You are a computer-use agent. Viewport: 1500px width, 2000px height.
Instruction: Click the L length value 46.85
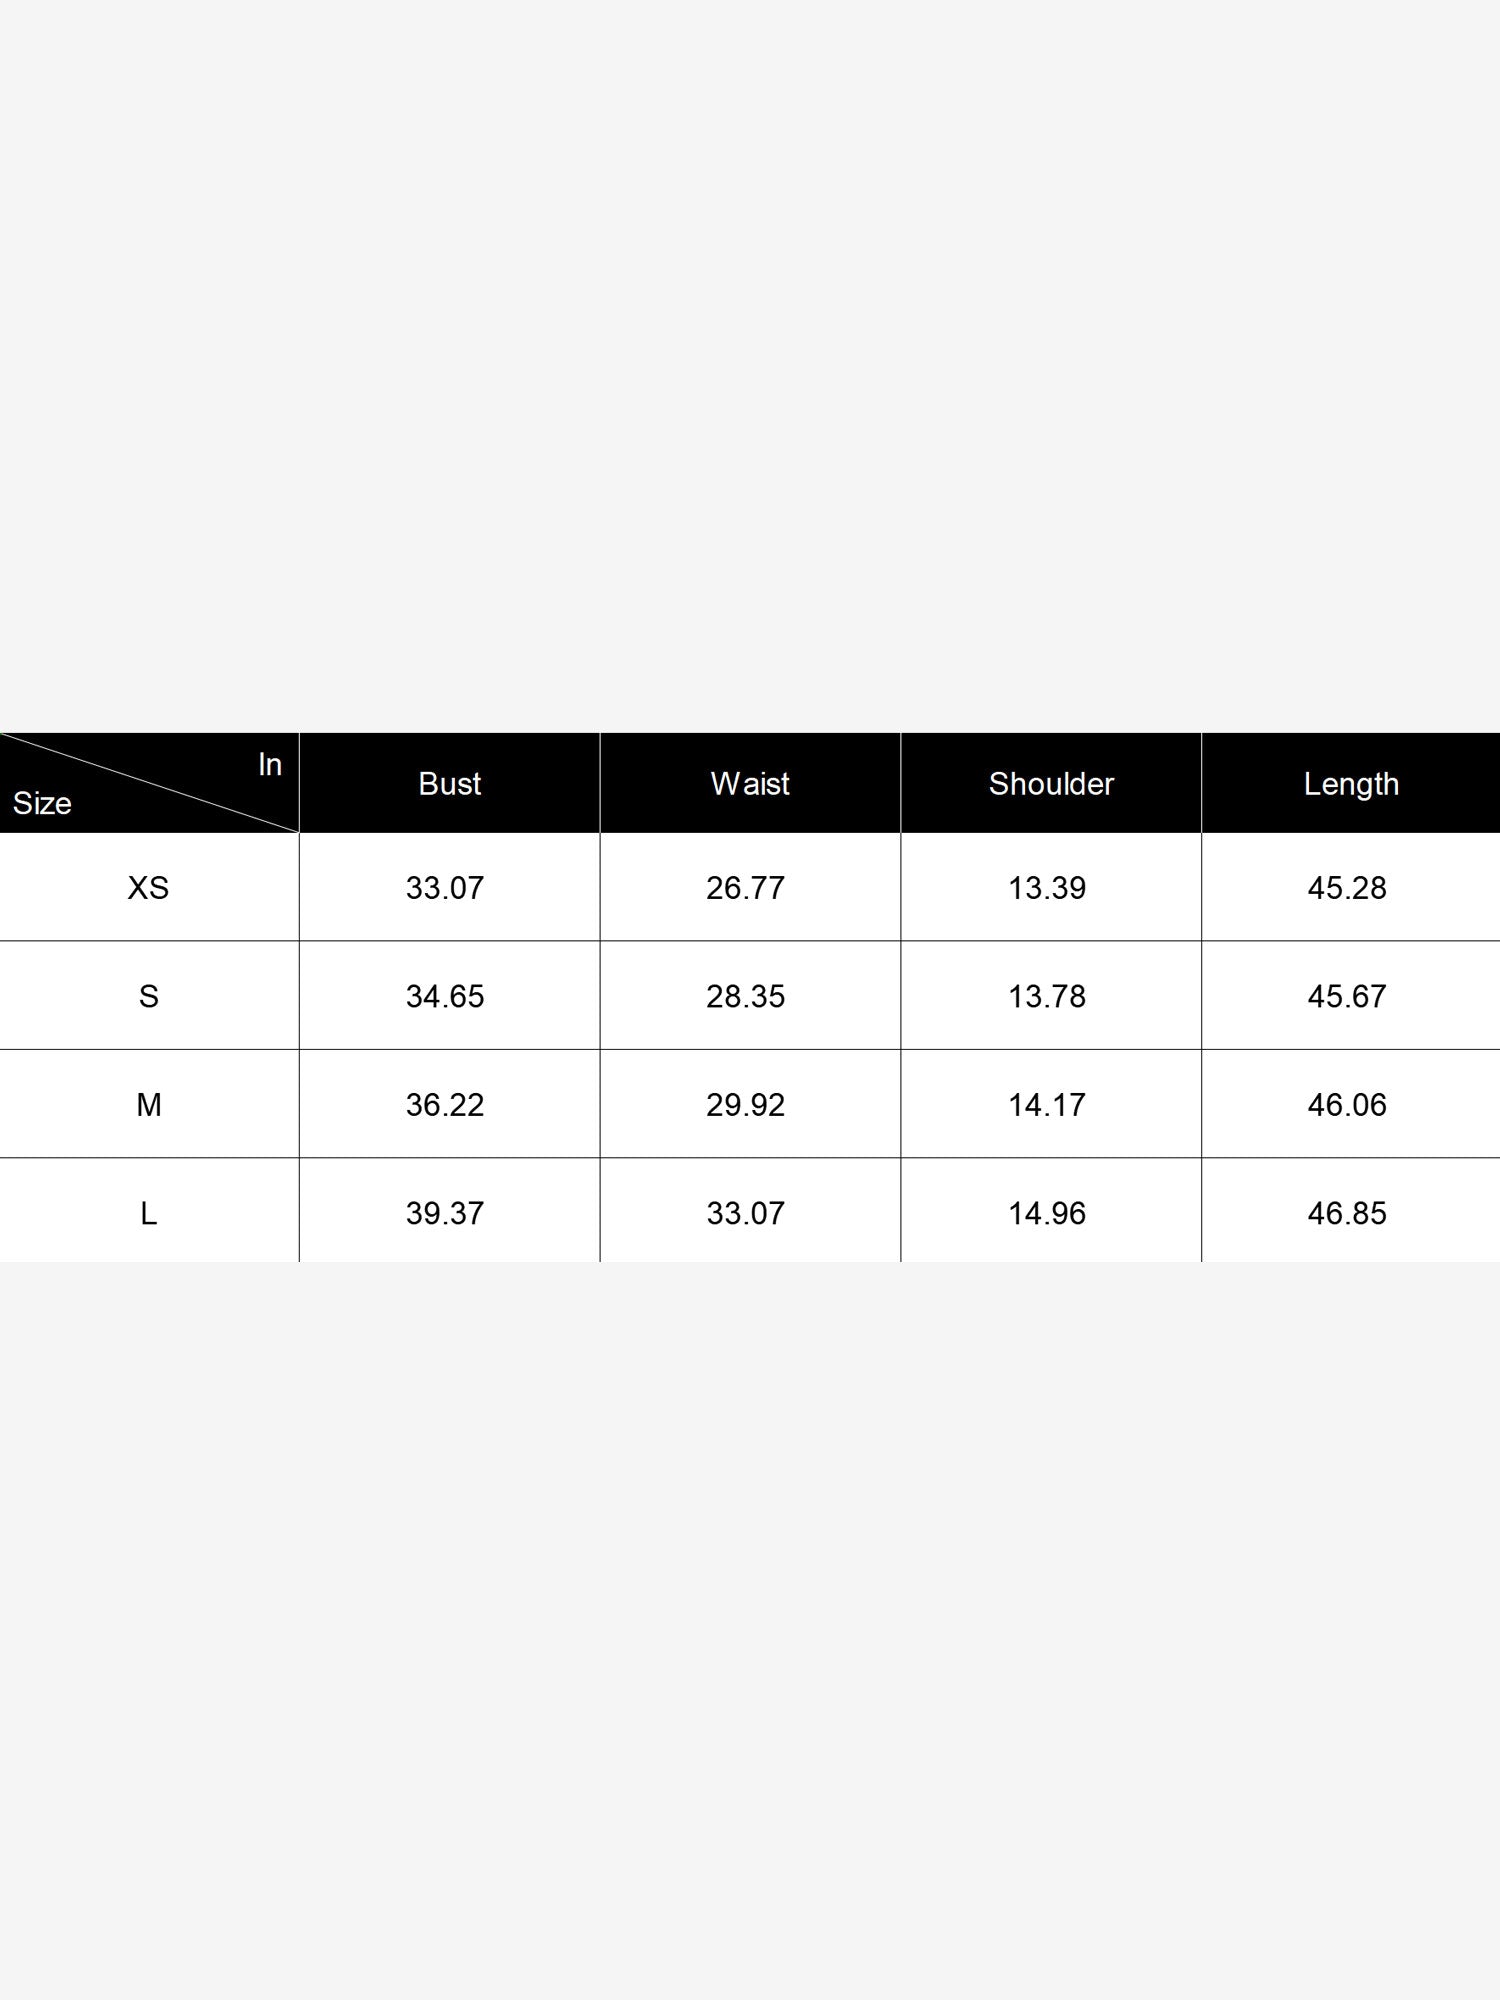coord(1347,1213)
